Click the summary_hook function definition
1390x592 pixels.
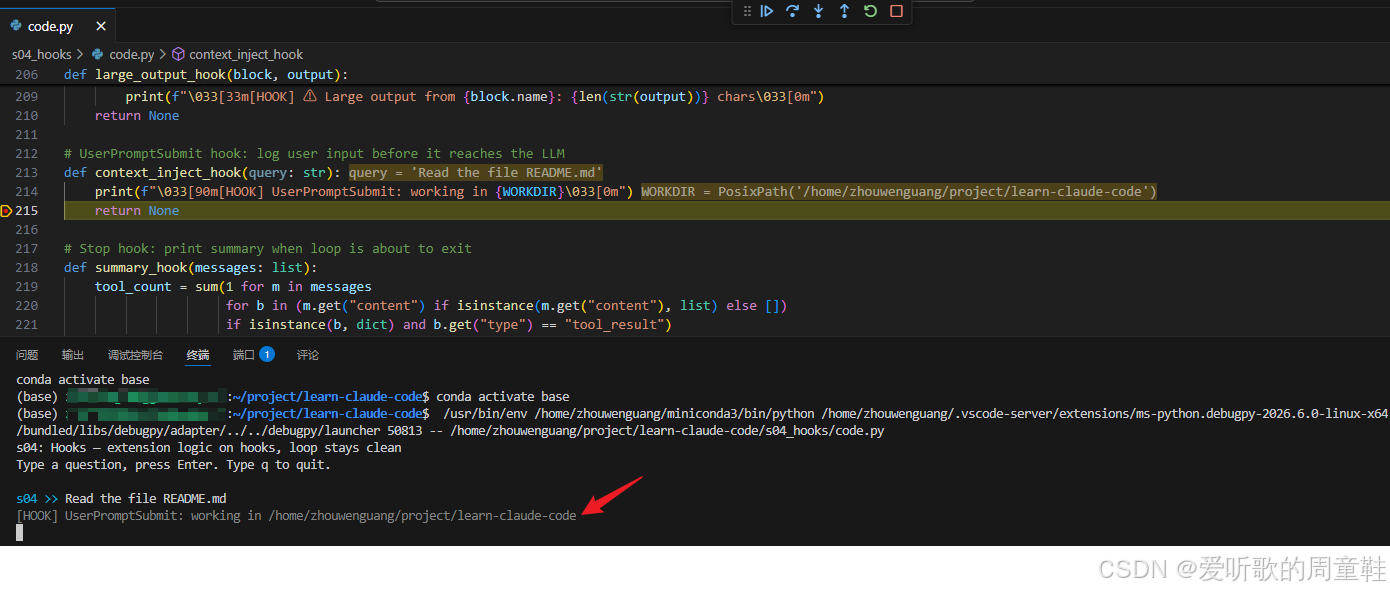click(x=191, y=268)
